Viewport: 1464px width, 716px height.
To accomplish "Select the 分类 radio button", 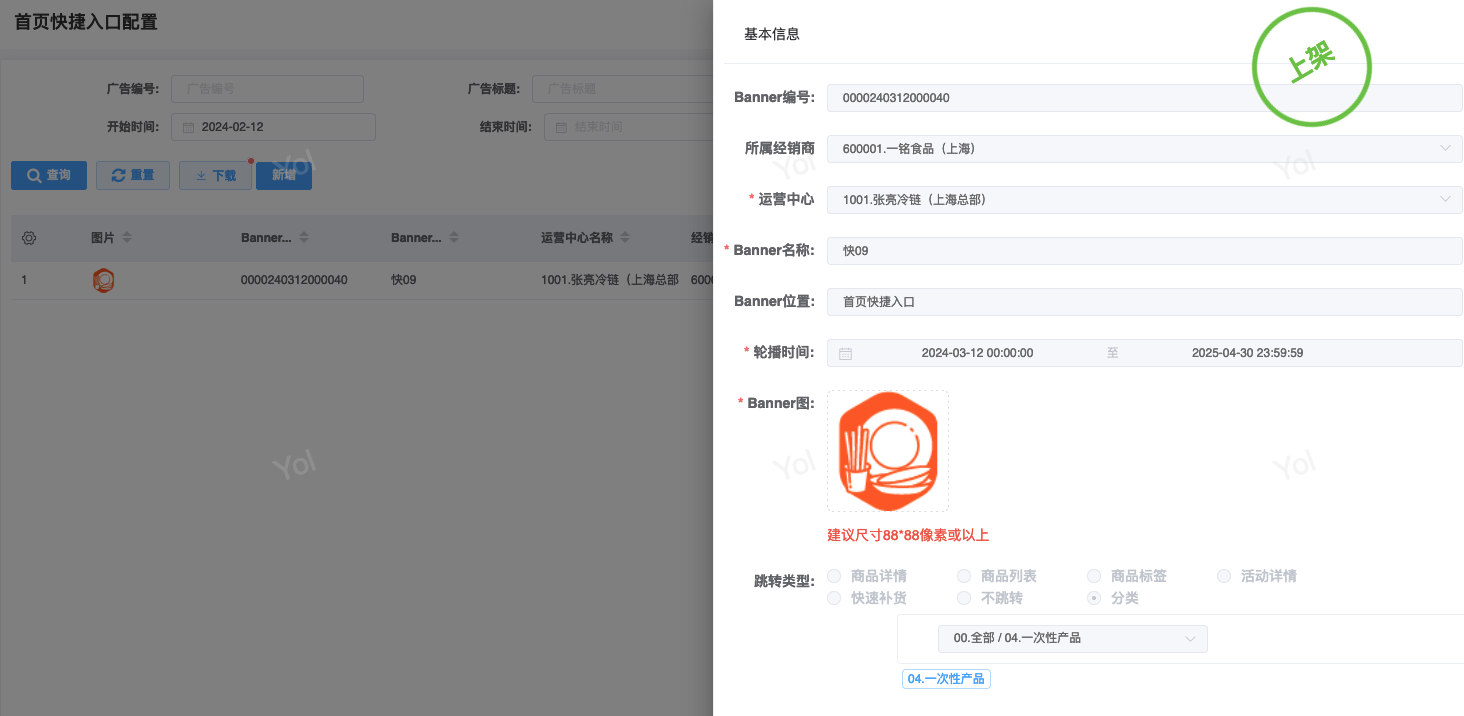I will pos(1094,598).
